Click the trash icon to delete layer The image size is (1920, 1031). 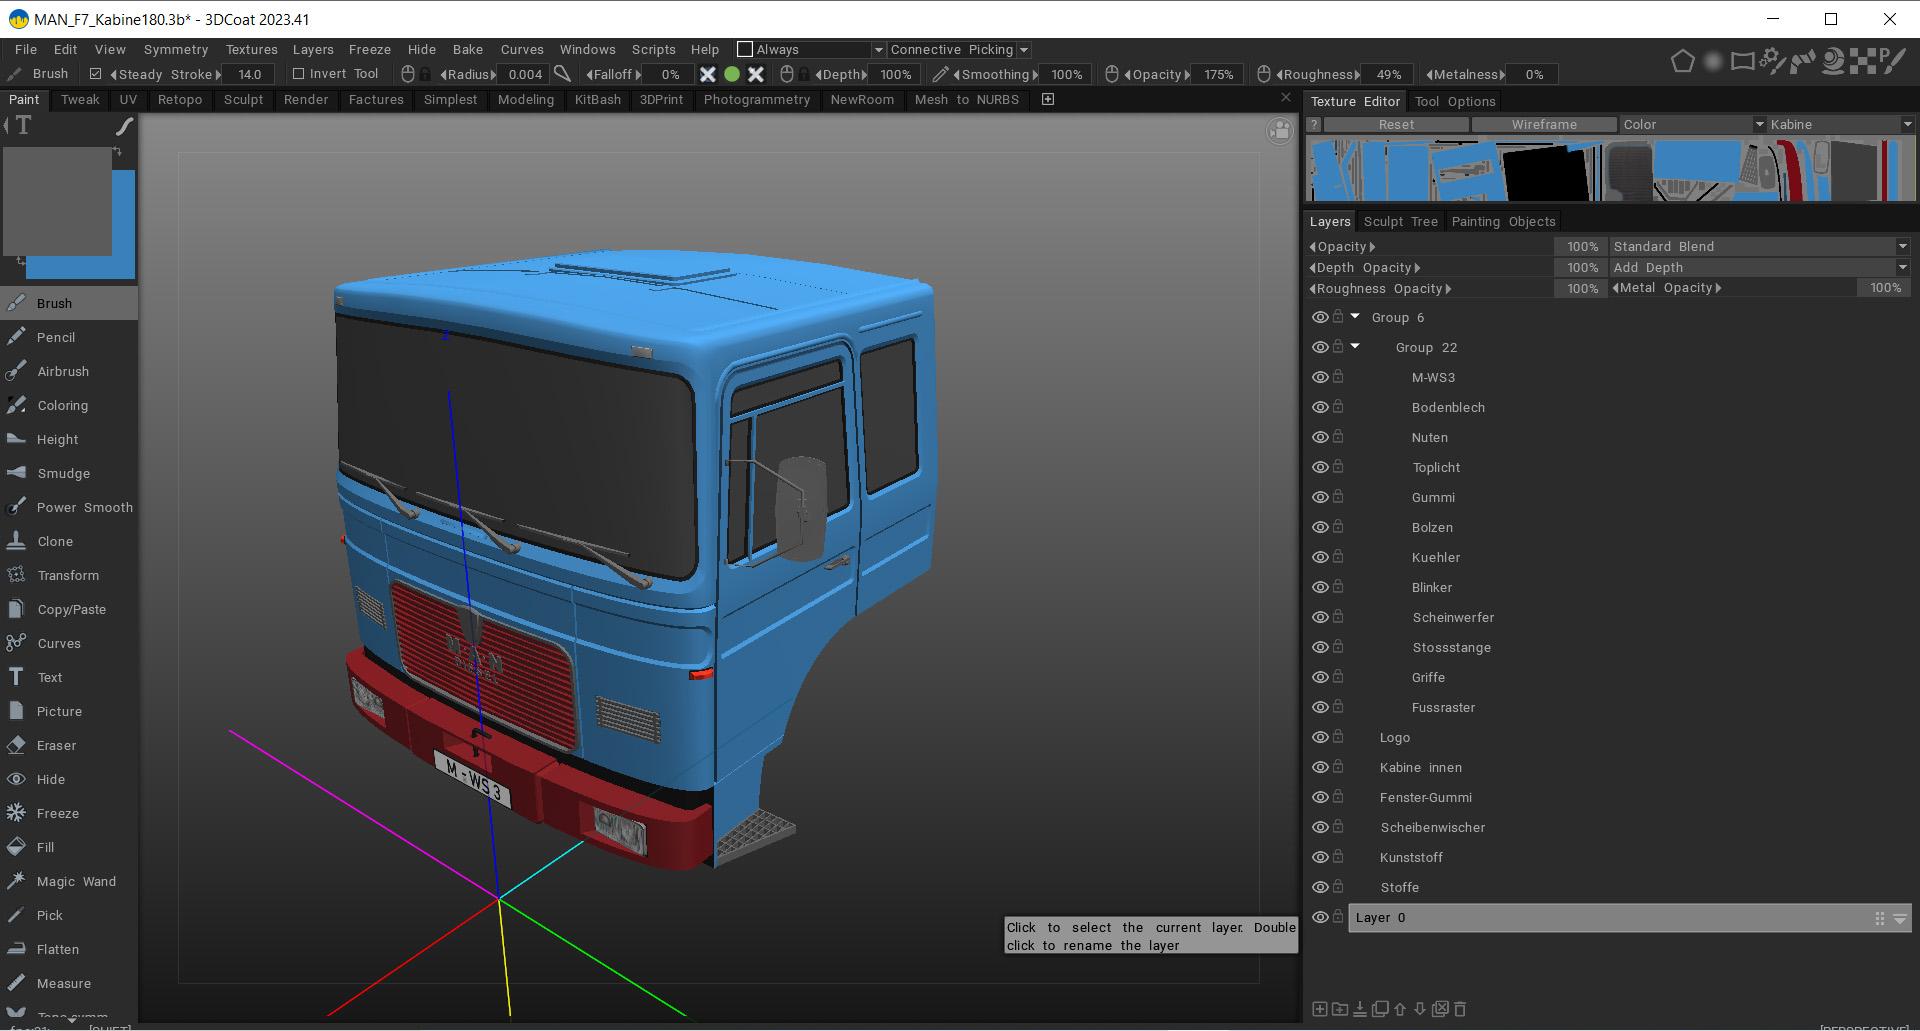point(1460,1009)
